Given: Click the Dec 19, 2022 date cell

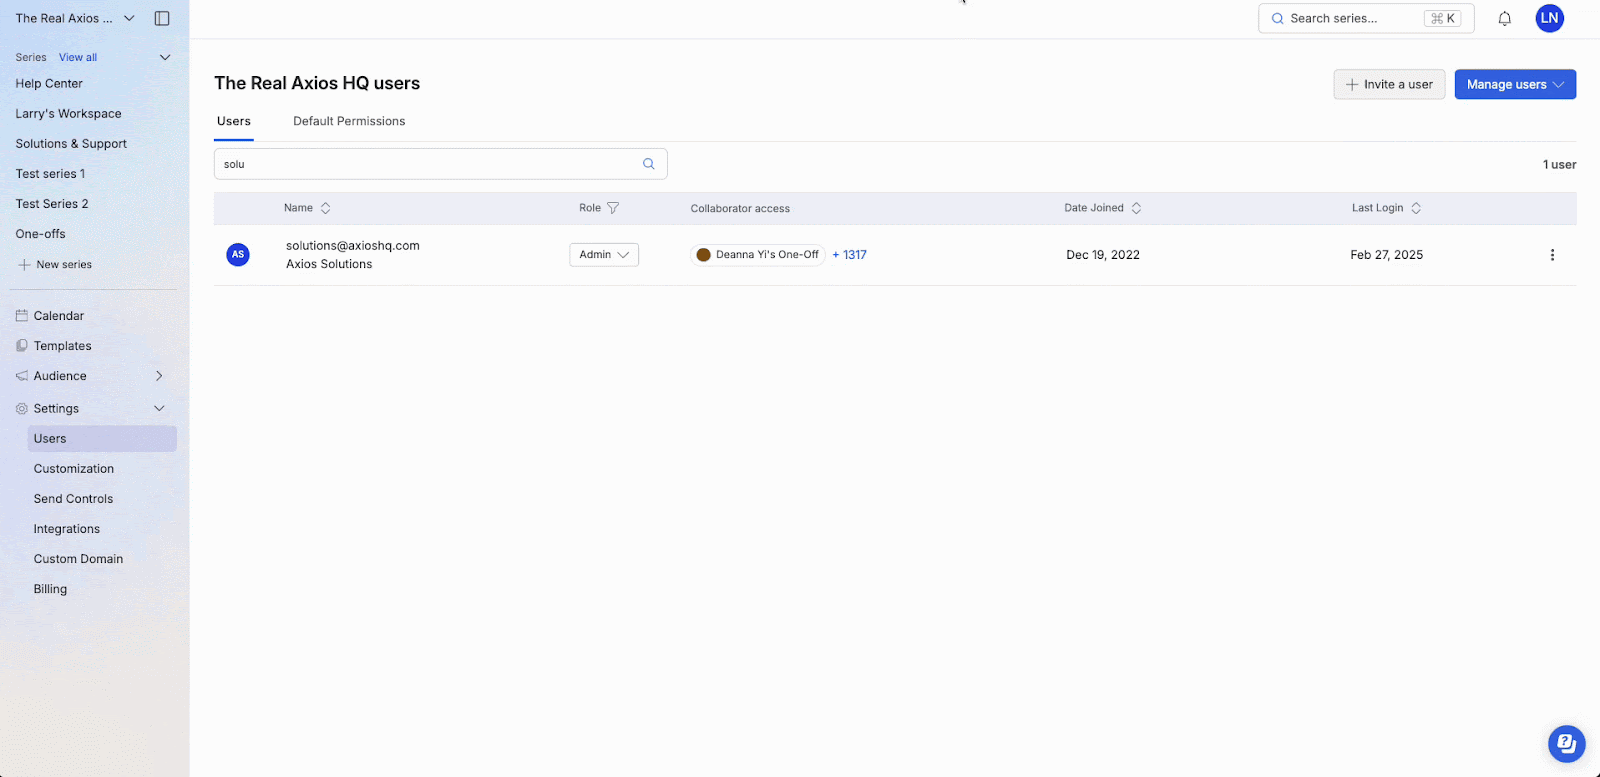Looking at the screenshot, I should [1103, 255].
